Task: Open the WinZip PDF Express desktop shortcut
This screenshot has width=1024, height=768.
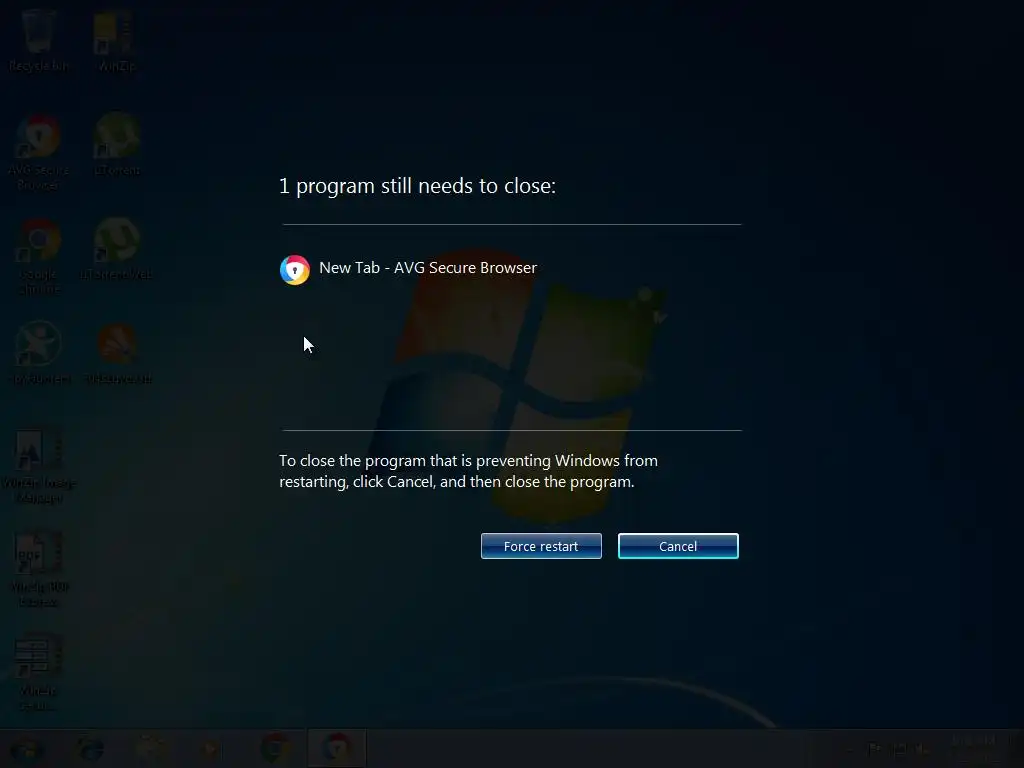Action: click(39, 569)
